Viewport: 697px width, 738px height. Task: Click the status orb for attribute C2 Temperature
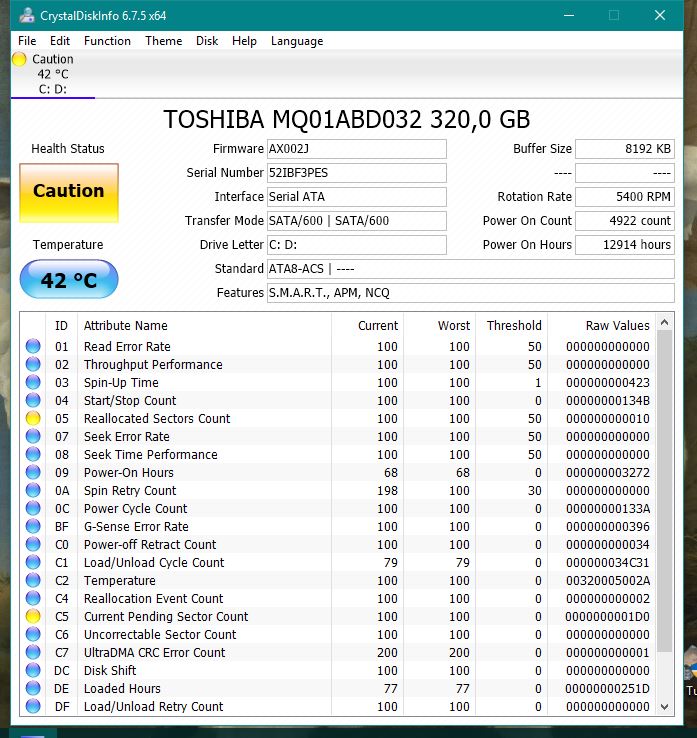point(33,580)
